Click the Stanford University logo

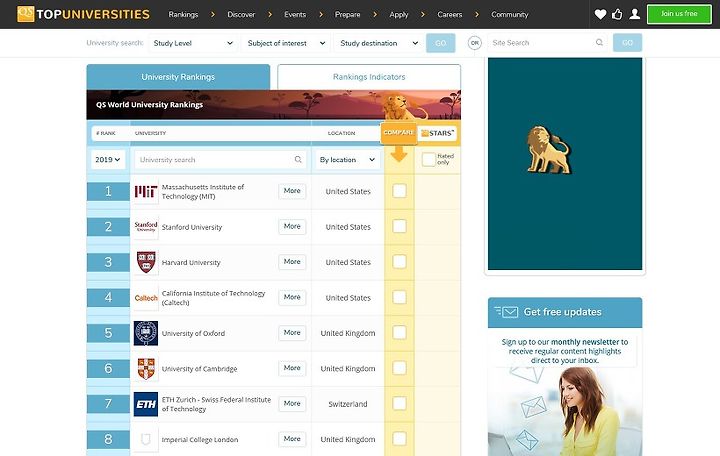(x=146, y=226)
